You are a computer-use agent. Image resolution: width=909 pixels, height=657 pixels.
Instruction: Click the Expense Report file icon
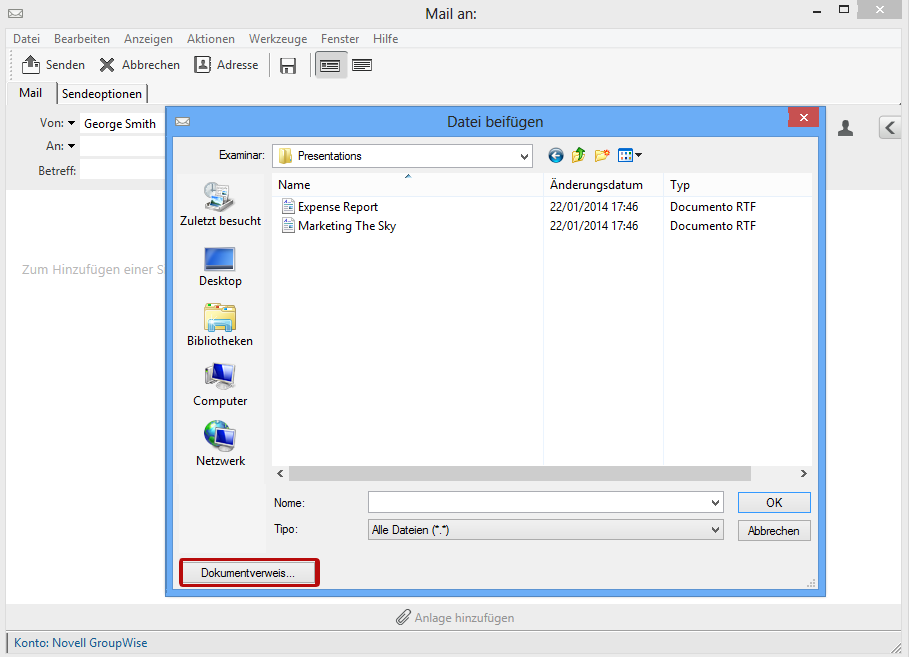288,206
